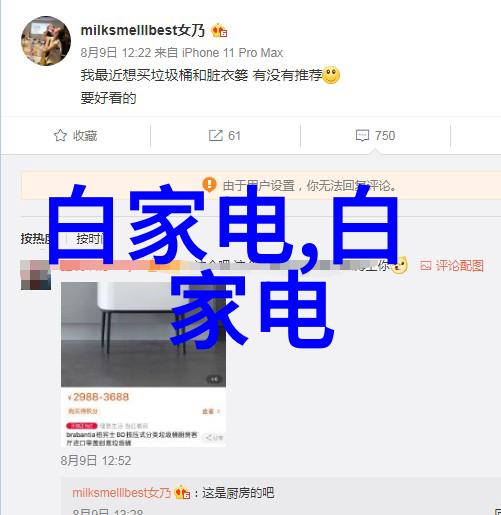501x515 pixels.
Task: Open the blurred commenter avatar
Action: [36, 275]
